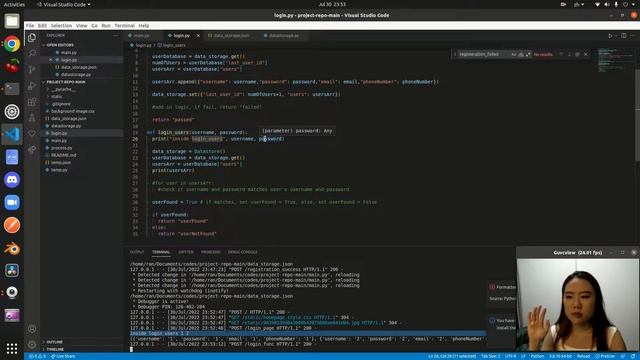Image resolution: width=640 pixels, height=360 pixels.
Task: Open the Manage gear in activity bar
Action: 32,344
